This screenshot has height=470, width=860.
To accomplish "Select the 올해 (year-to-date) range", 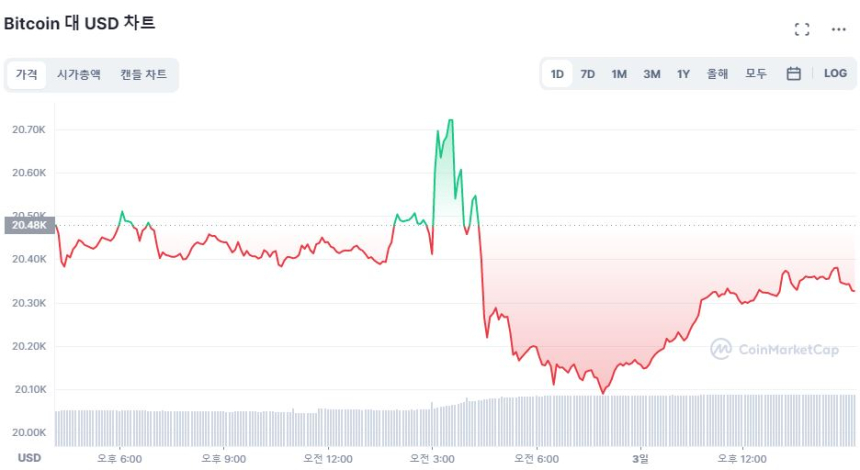I will pos(717,74).
